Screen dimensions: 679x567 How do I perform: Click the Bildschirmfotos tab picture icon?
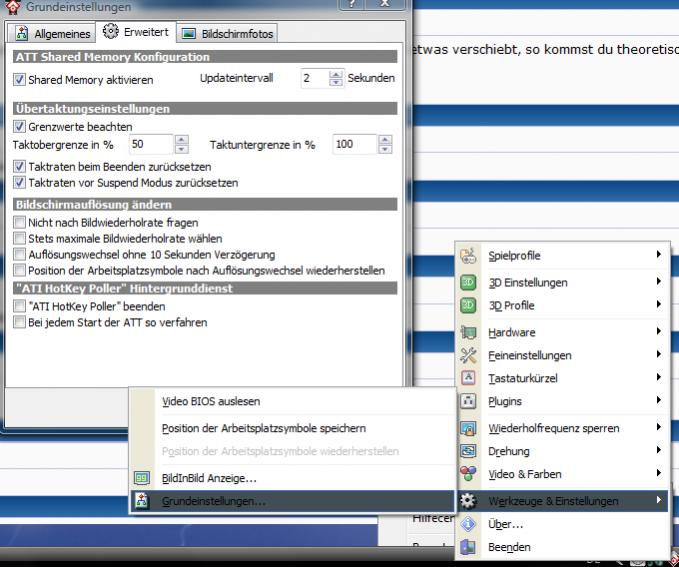188,33
